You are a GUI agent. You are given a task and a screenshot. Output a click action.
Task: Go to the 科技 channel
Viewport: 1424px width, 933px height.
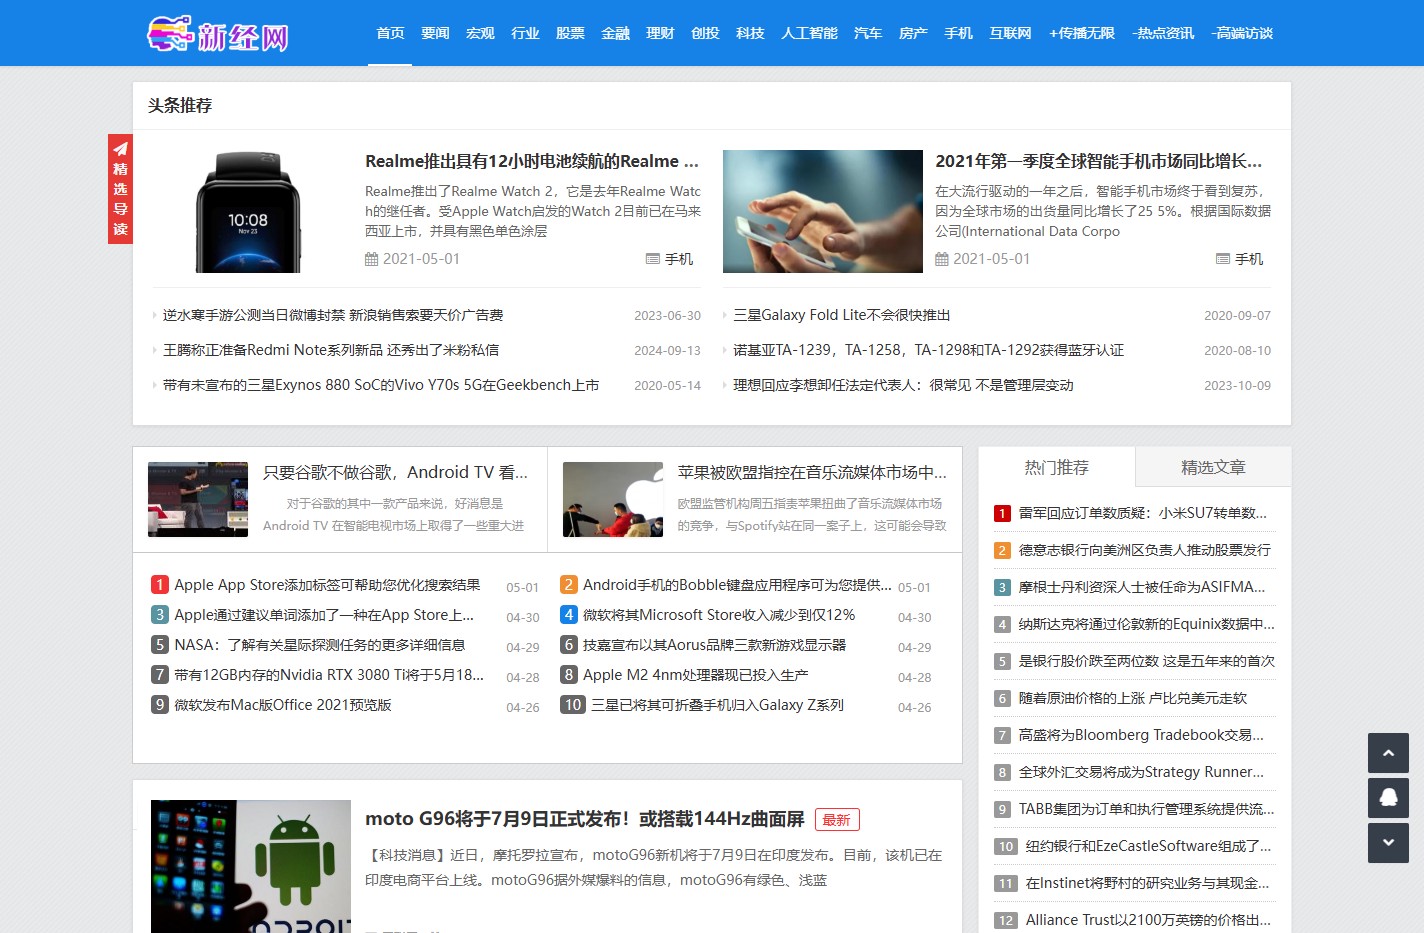click(750, 33)
